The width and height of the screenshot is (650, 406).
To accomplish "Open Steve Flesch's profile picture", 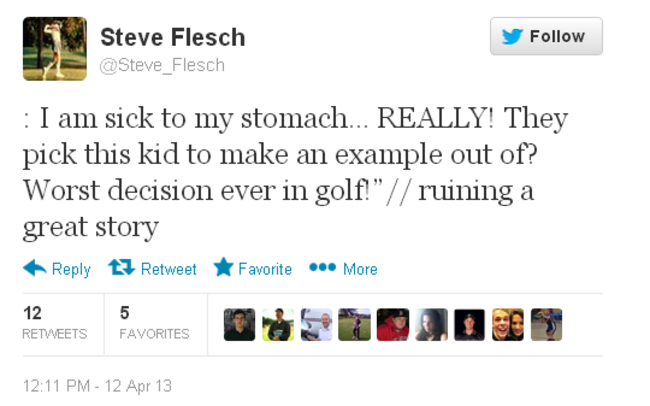I will pyautogui.click(x=55, y=49).
